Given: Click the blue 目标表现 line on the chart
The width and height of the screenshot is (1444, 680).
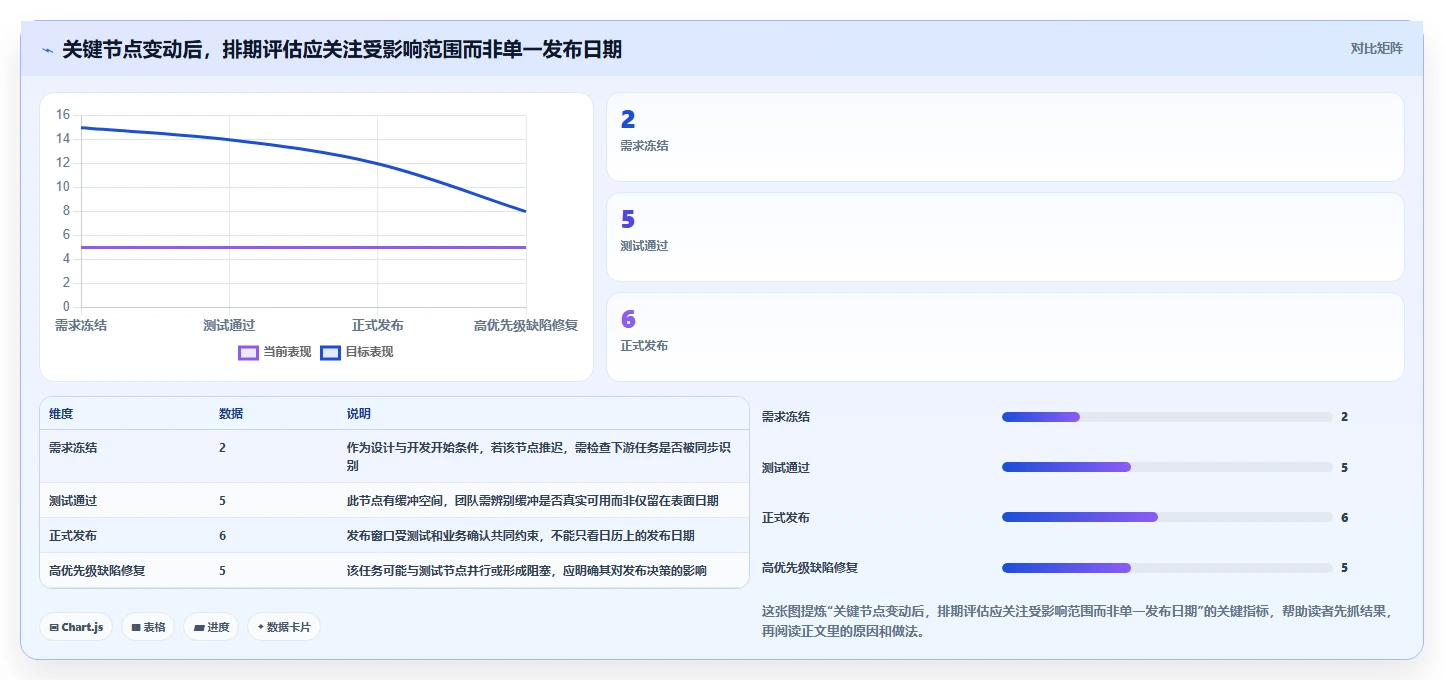Looking at the screenshot, I should tap(378, 163).
